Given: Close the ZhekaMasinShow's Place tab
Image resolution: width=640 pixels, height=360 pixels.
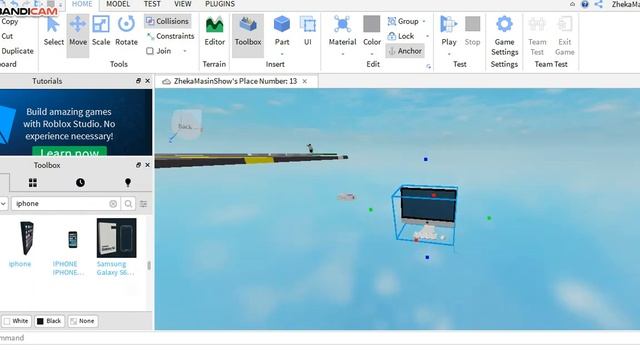Looking at the screenshot, I should tap(304, 81).
